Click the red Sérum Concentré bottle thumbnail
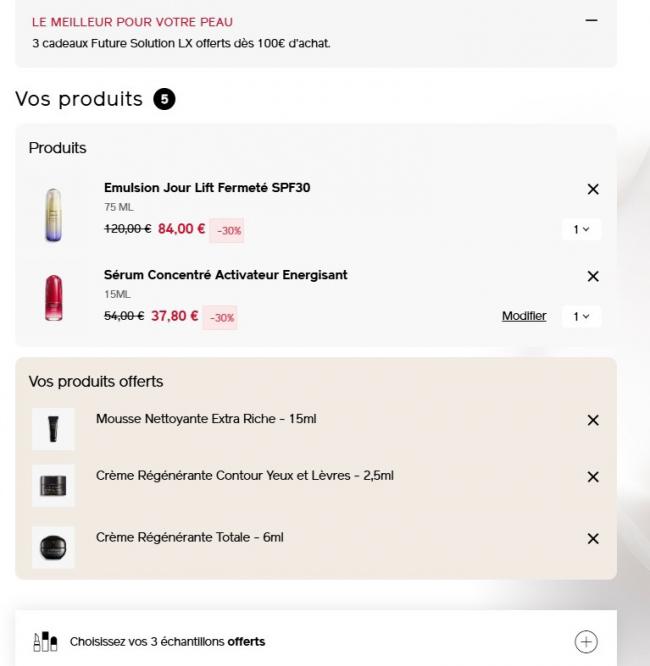Screen dimensions: 650x666 pos(53,298)
